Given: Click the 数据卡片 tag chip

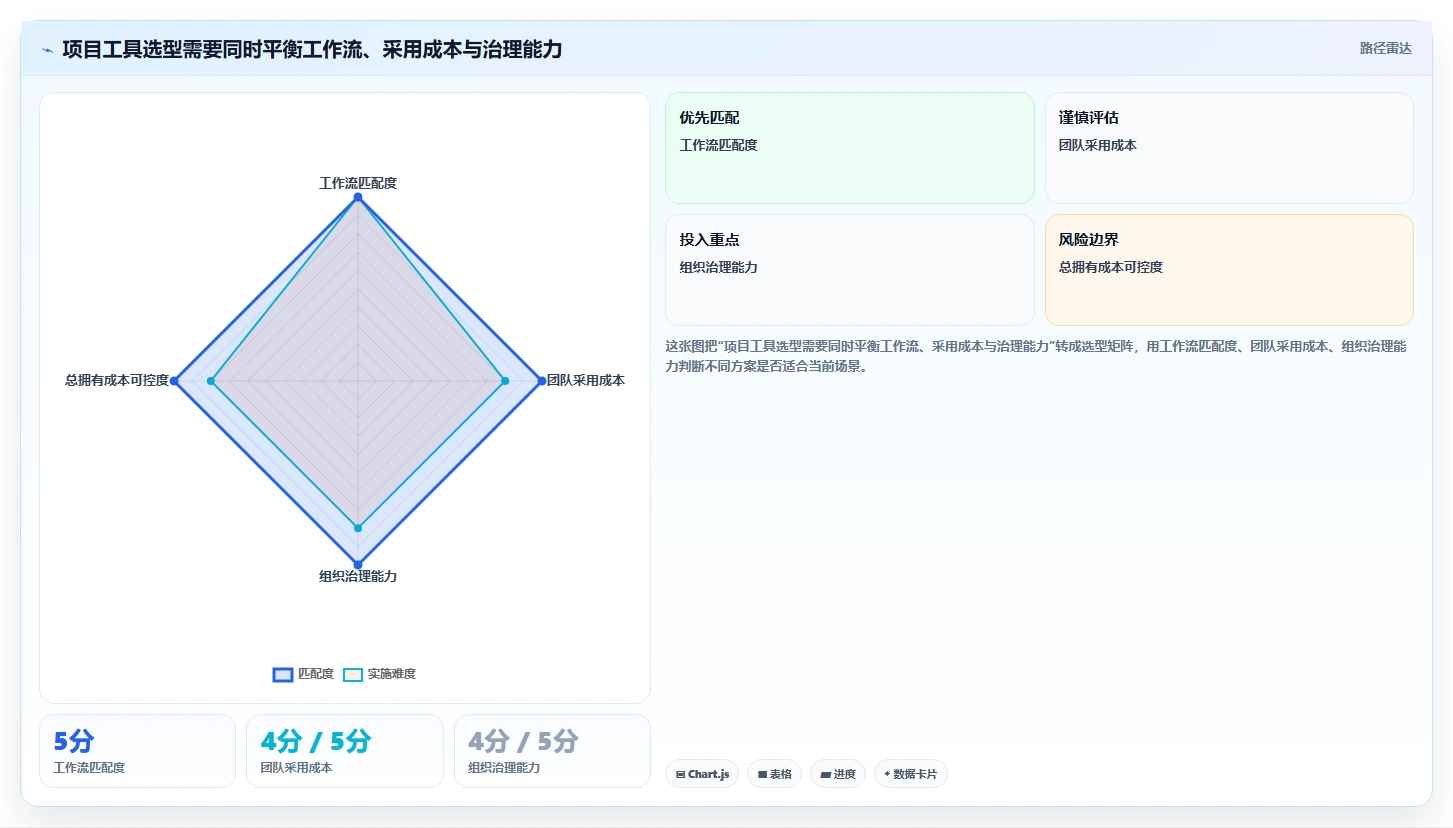Looking at the screenshot, I should 911,774.
